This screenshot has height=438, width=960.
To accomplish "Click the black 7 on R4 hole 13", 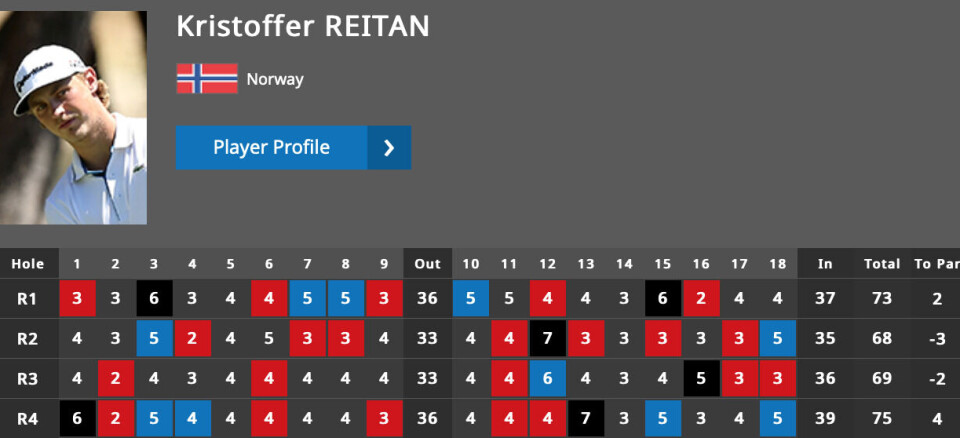I will click(x=586, y=419).
